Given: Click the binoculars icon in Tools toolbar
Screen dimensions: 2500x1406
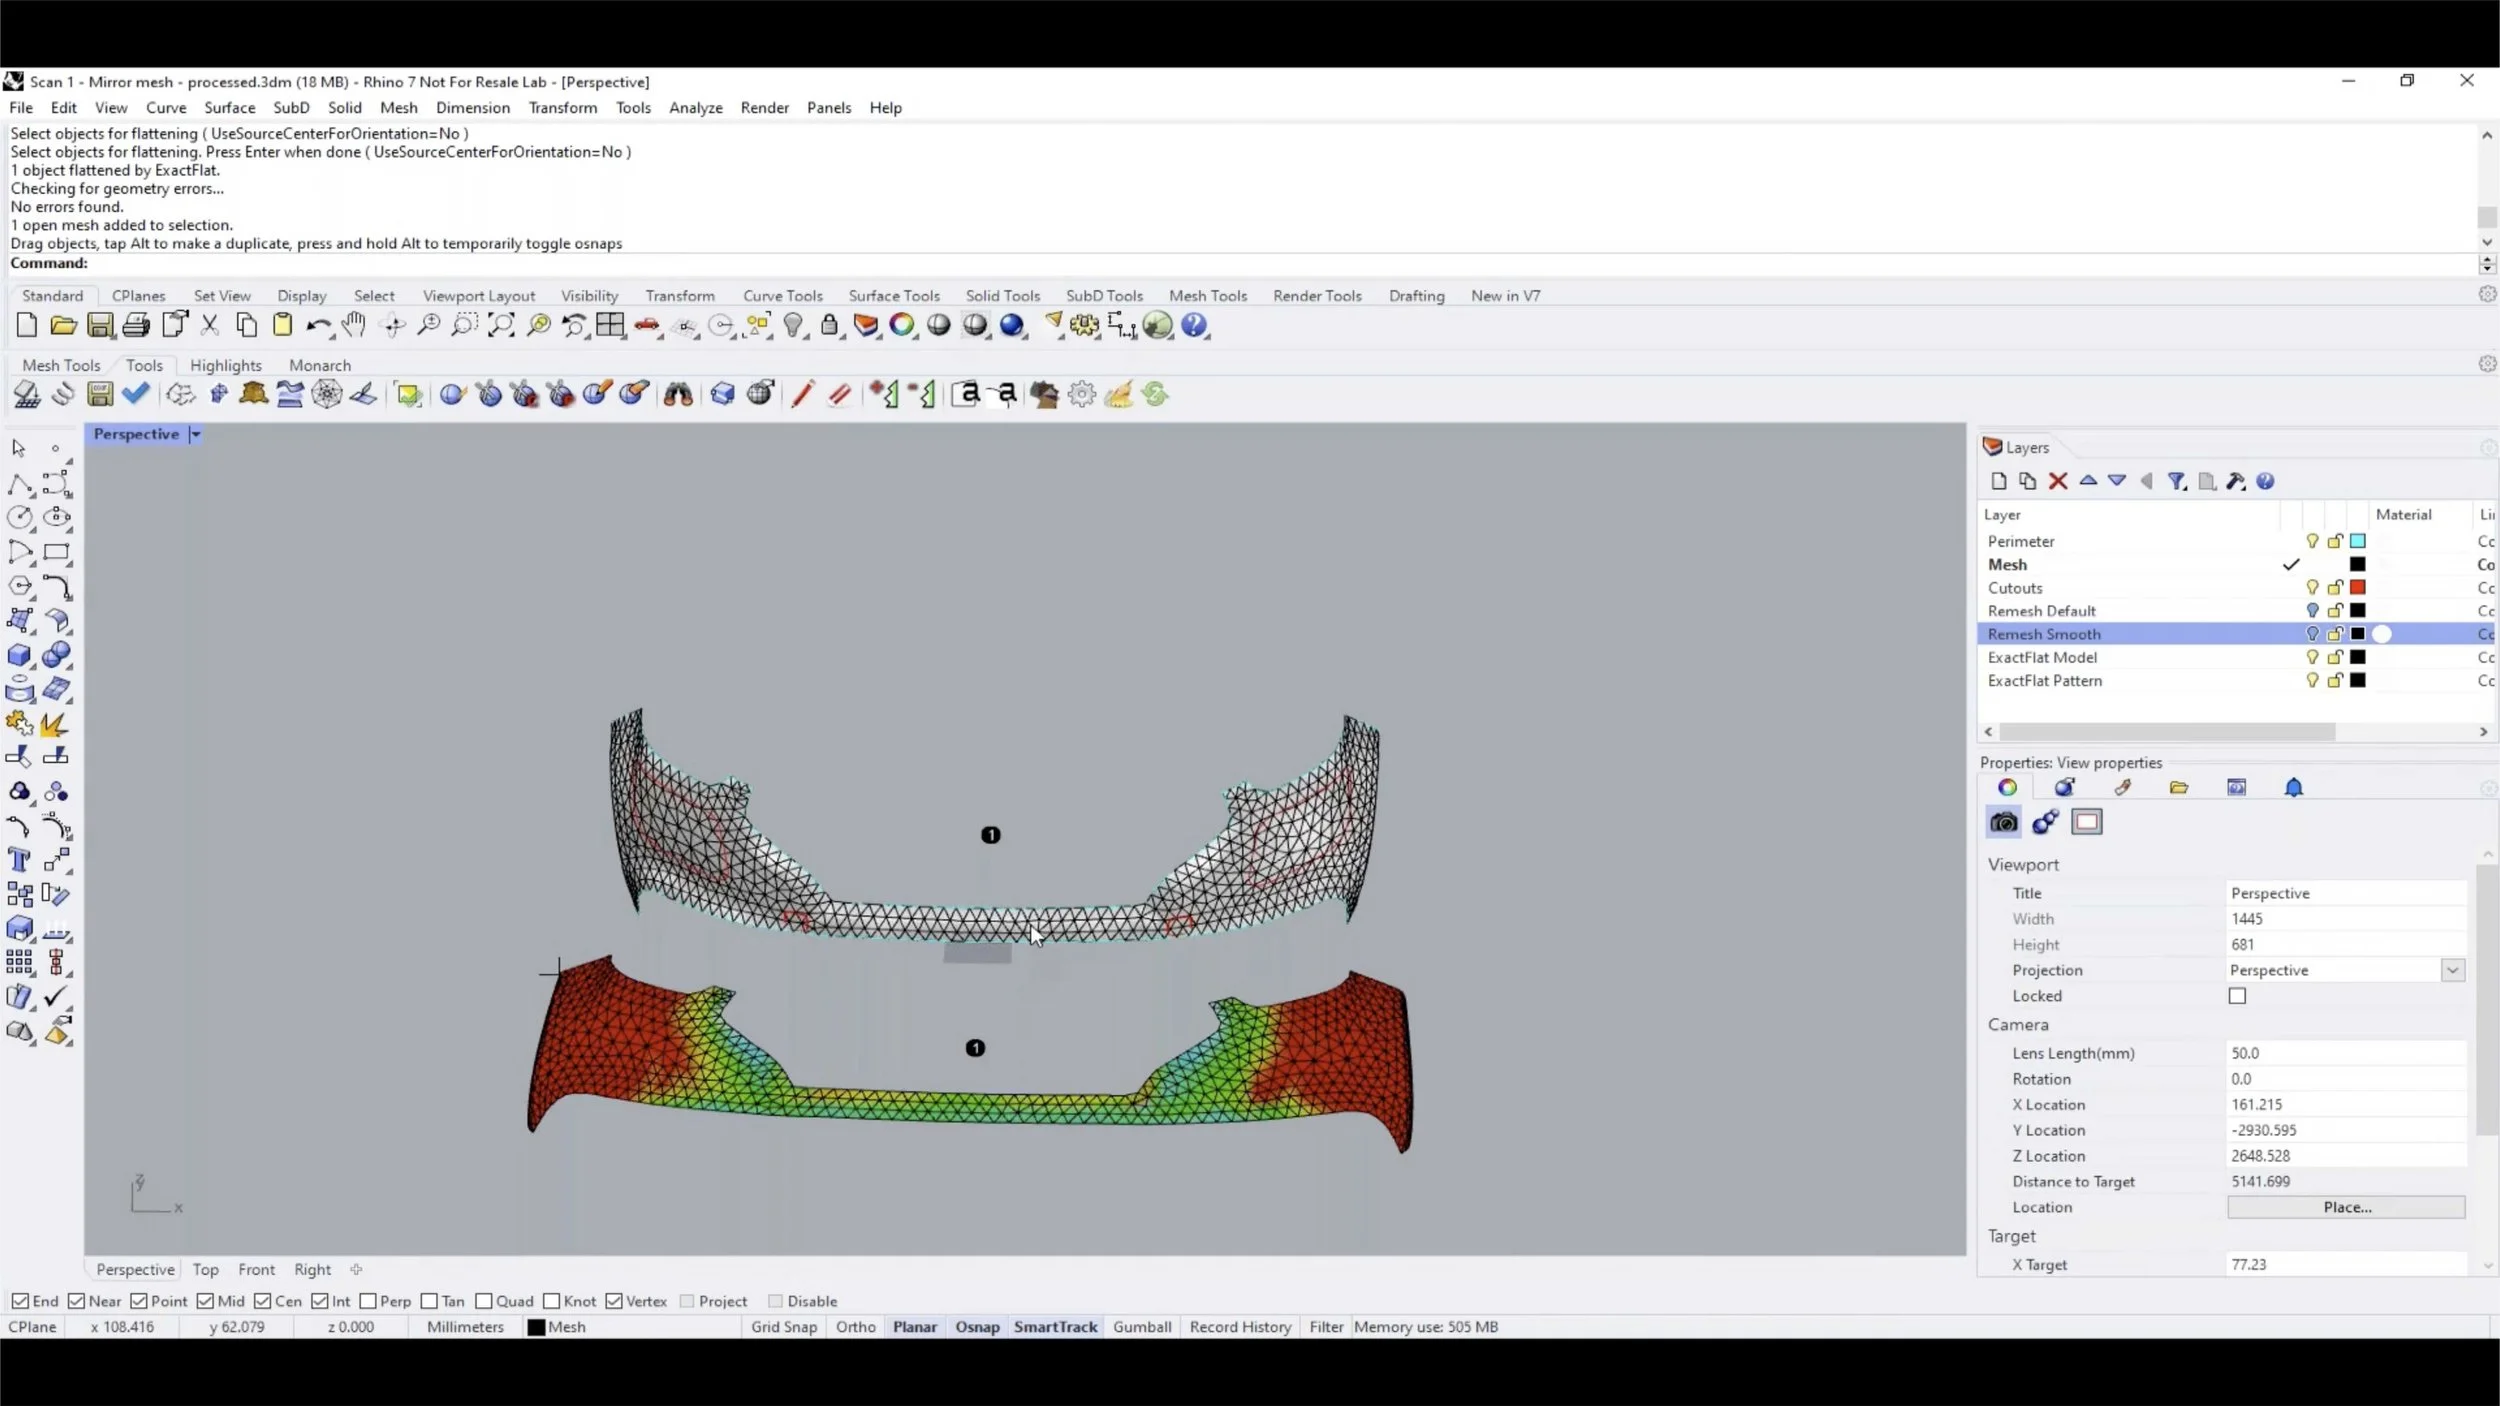Looking at the screenshot, I should tap(678, 394).
